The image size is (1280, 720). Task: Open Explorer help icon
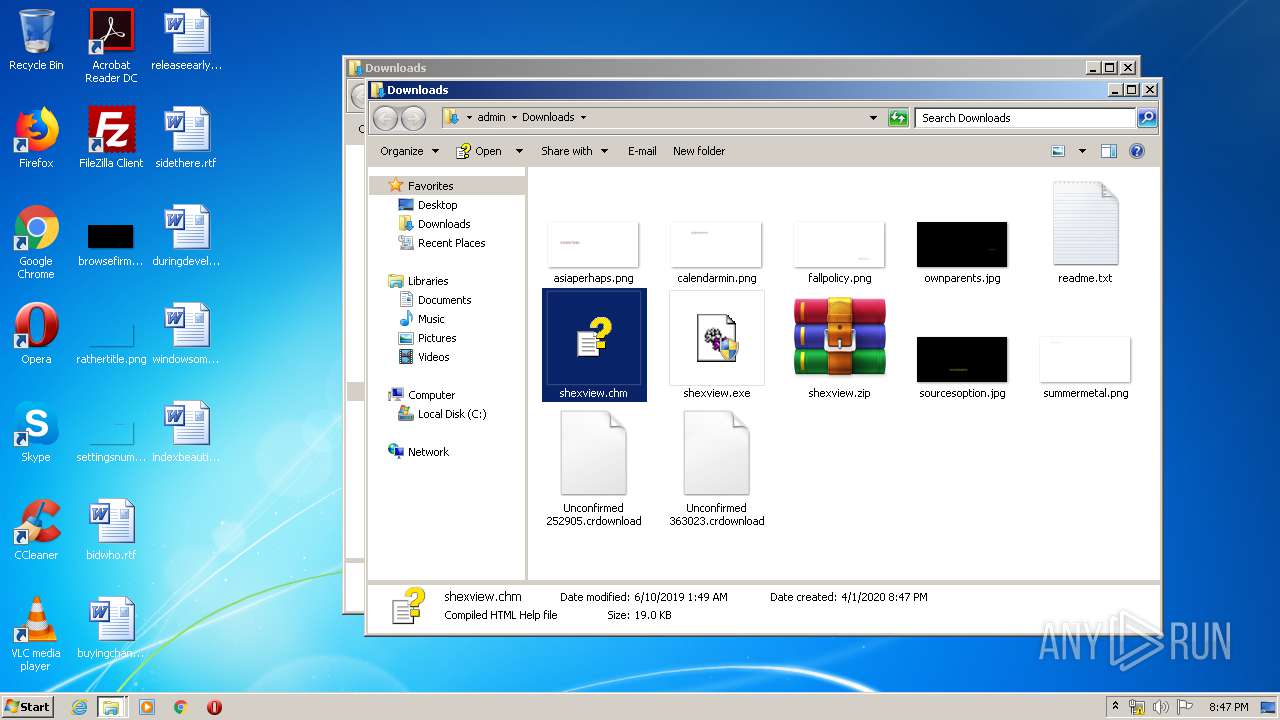1137,151
